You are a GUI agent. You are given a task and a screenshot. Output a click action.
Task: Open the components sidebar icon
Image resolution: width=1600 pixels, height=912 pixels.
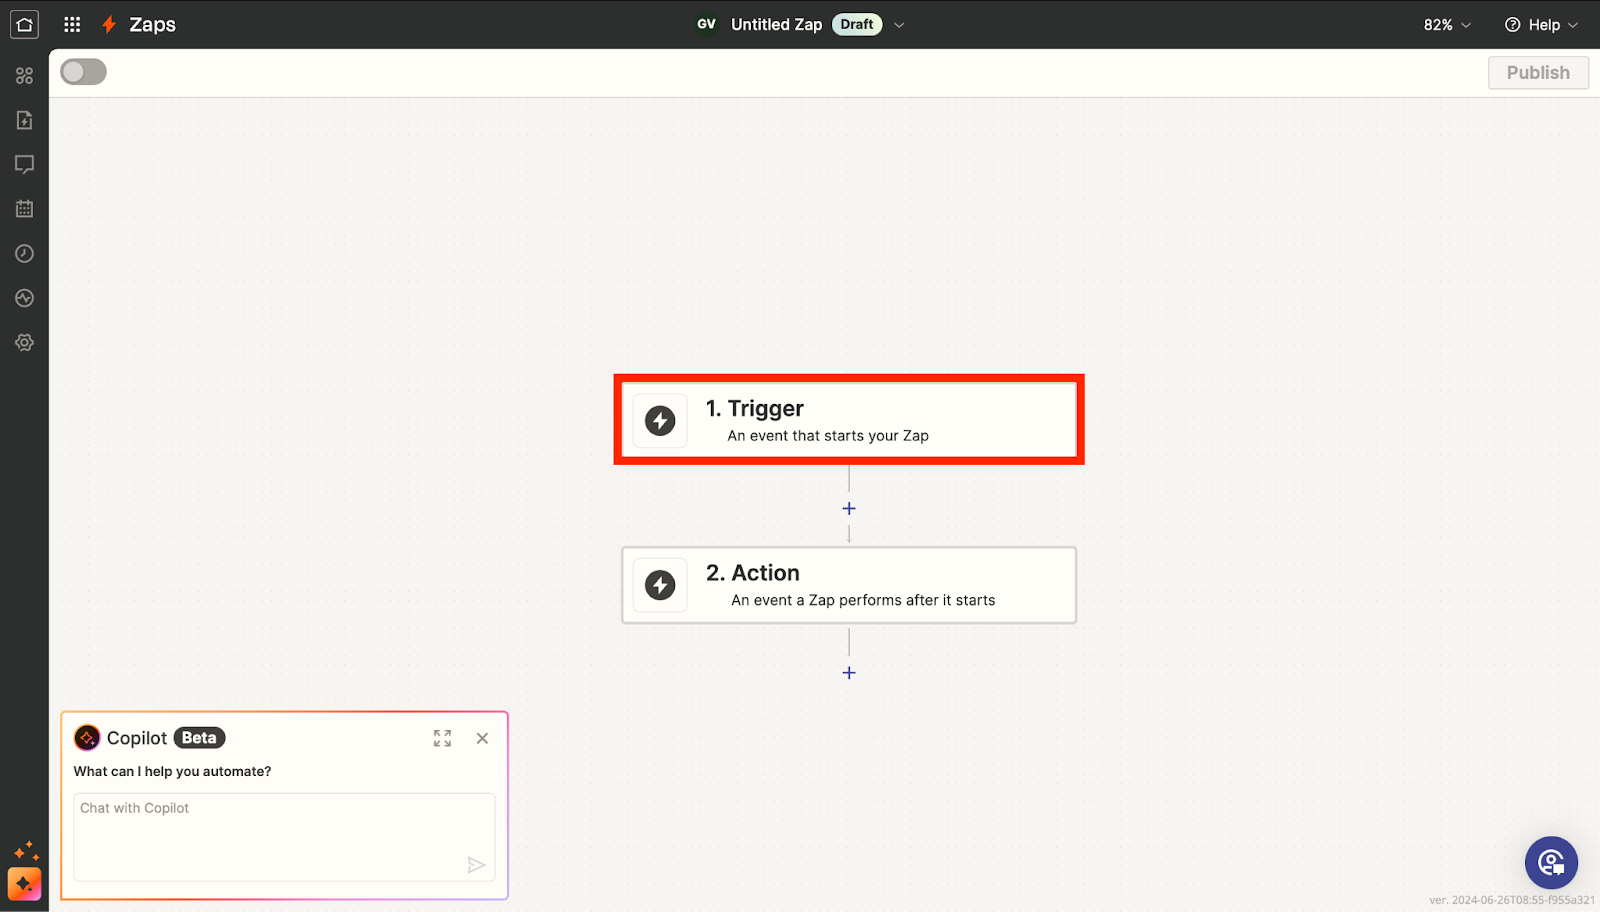[x=24, y=76]
